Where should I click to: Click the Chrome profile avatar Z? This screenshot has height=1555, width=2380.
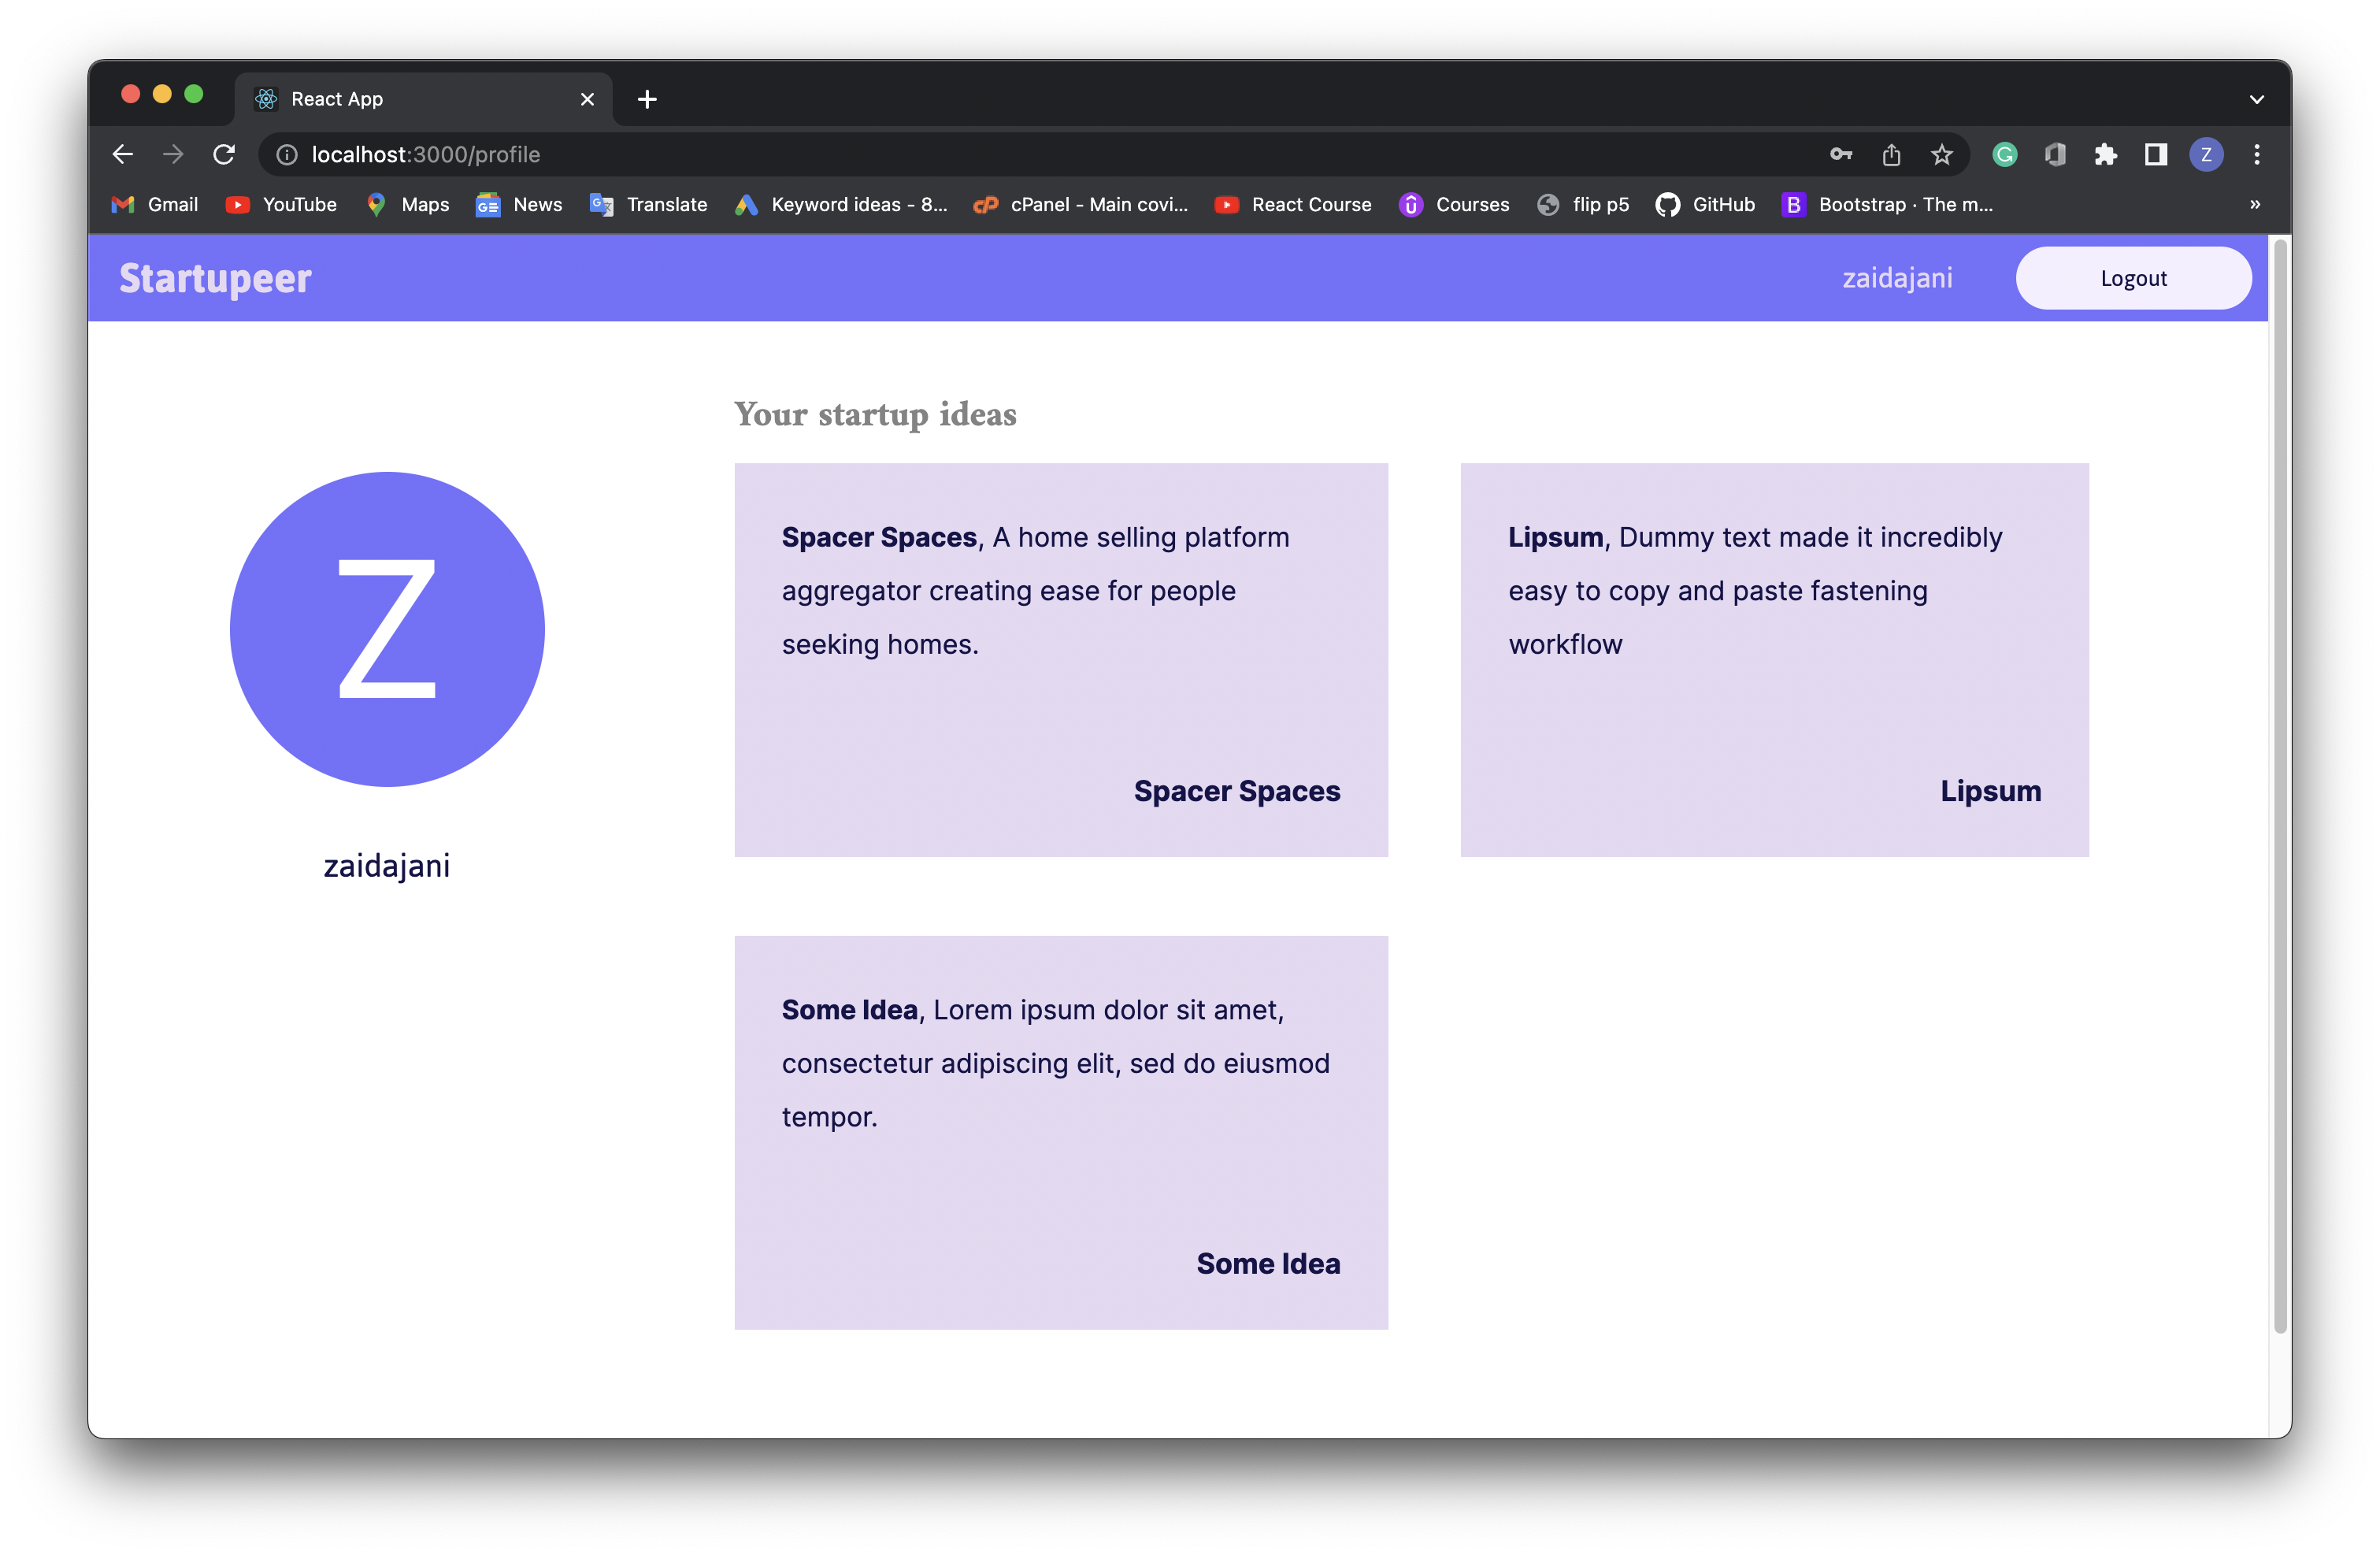[2206, 154]
